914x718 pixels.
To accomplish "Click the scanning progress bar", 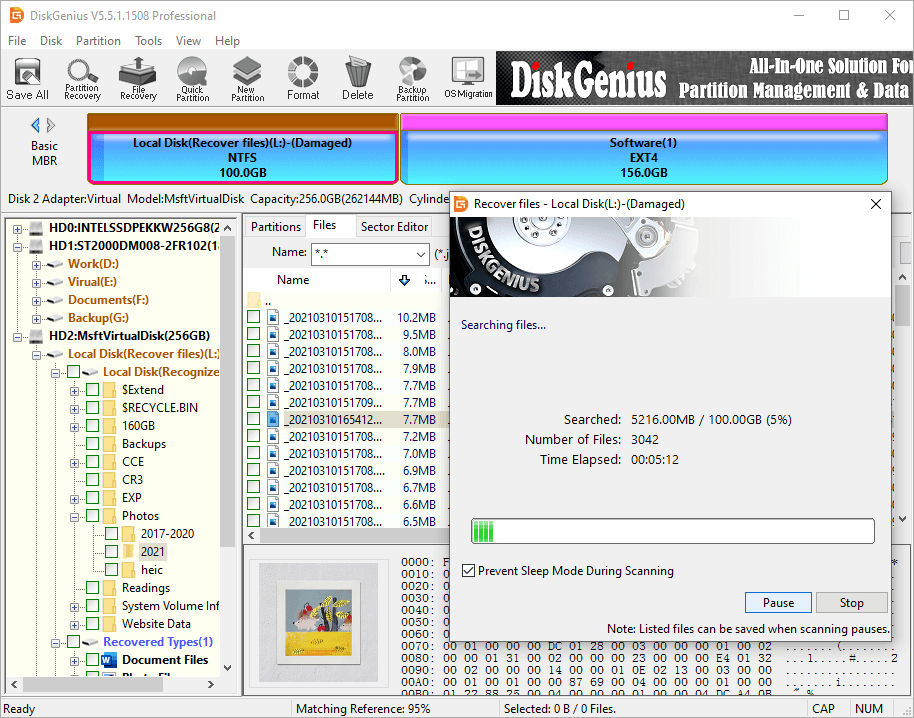I will coord(673,531).
